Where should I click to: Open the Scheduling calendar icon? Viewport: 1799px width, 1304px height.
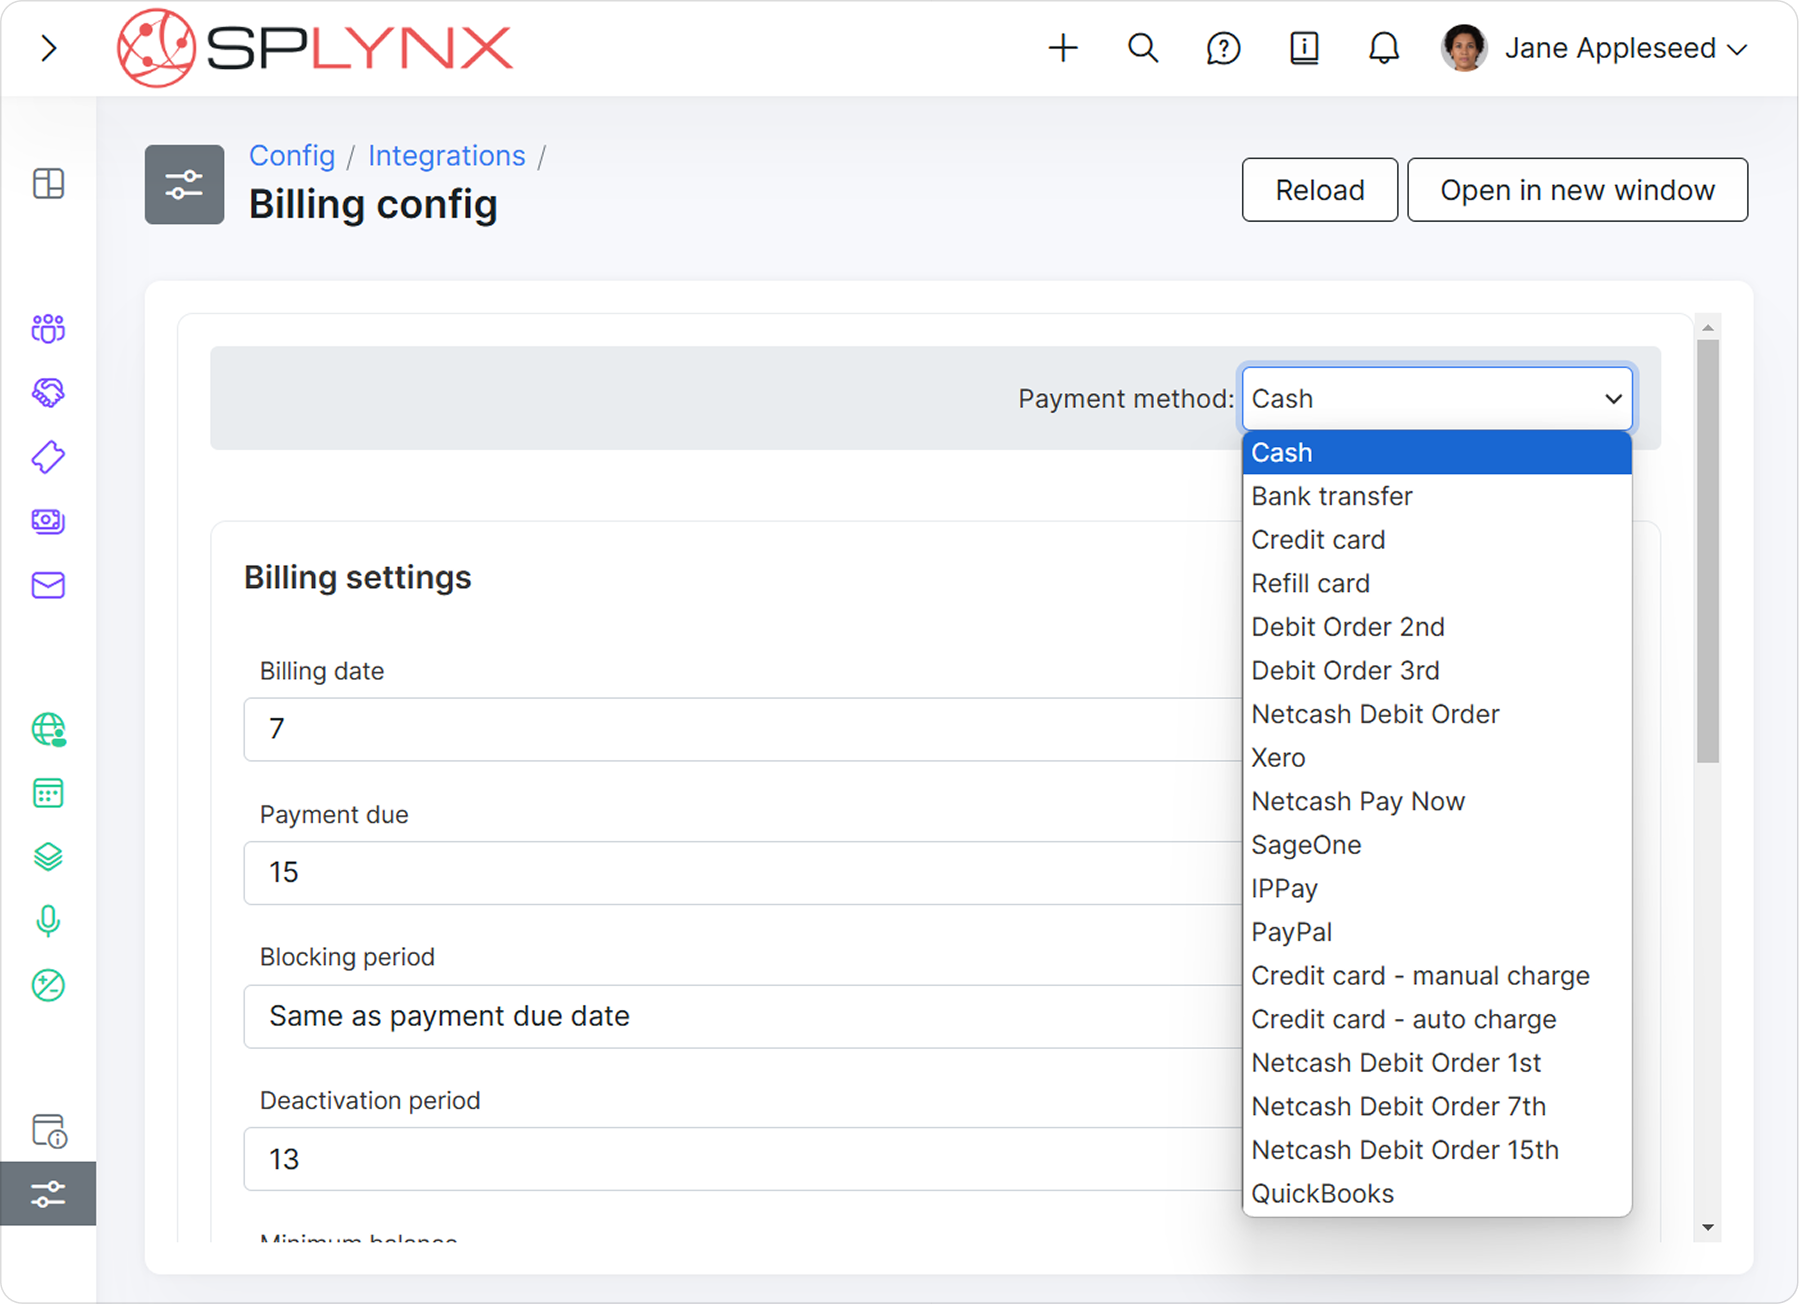47,793
